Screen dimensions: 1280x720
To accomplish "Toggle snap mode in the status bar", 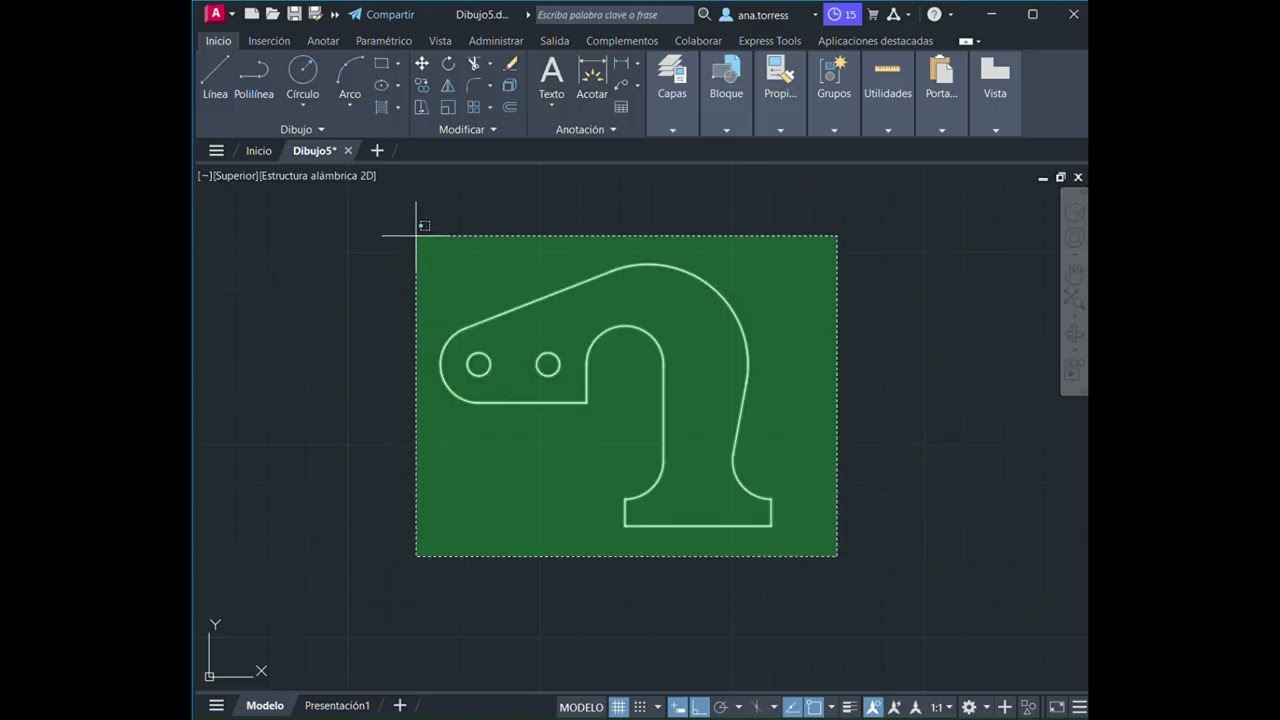I will point(640,707).
